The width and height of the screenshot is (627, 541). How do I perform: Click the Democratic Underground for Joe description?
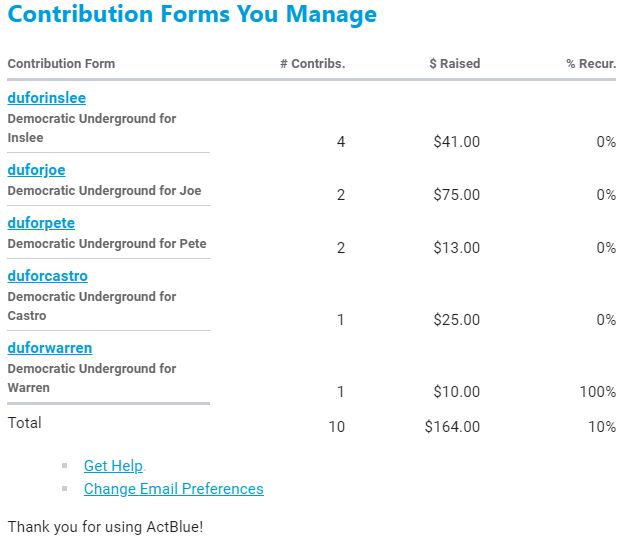[x=105, y=191]
